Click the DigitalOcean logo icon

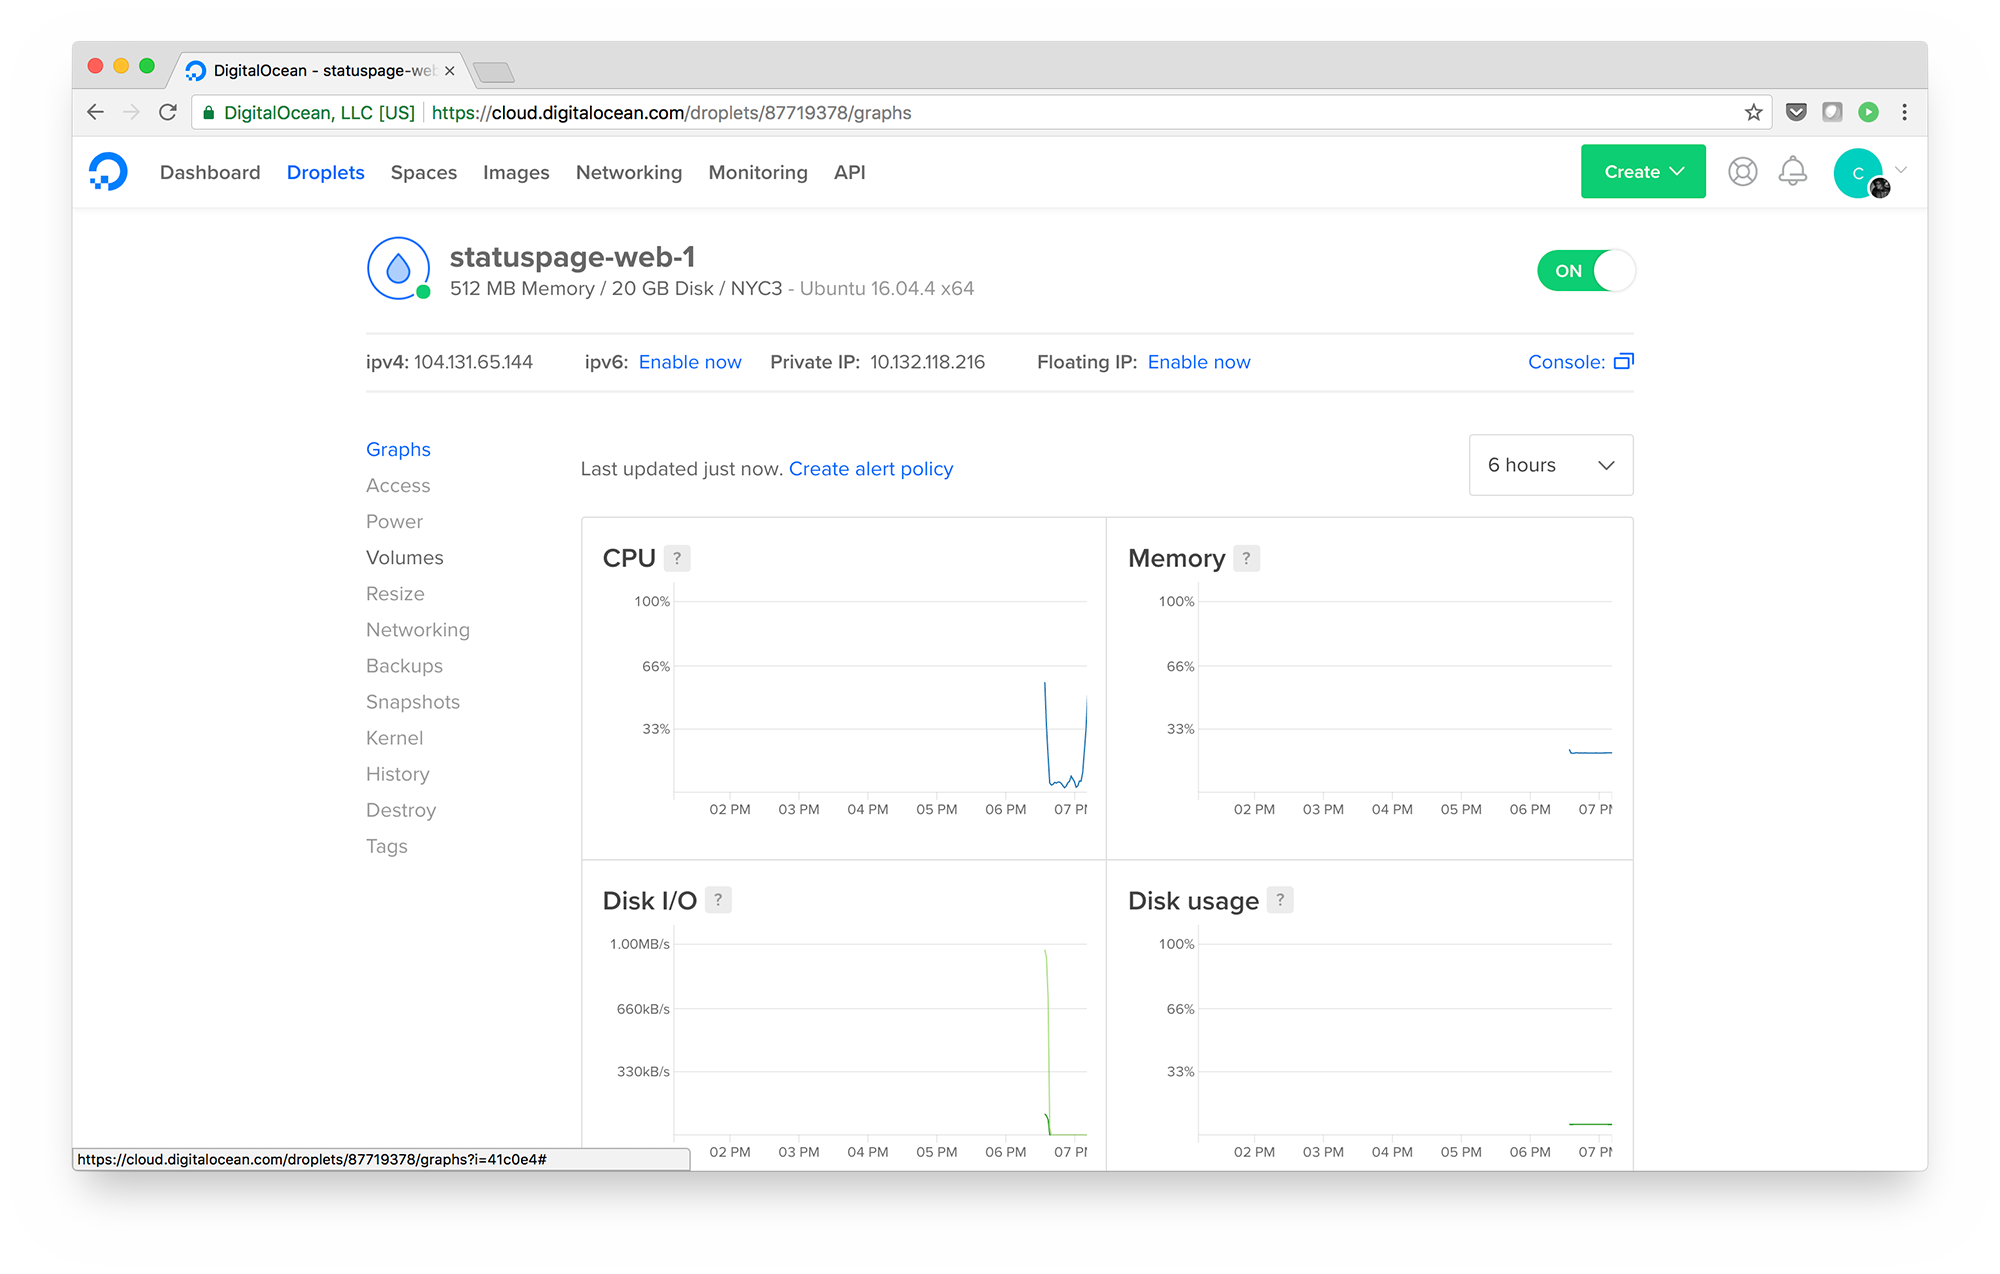coord(108,172)
